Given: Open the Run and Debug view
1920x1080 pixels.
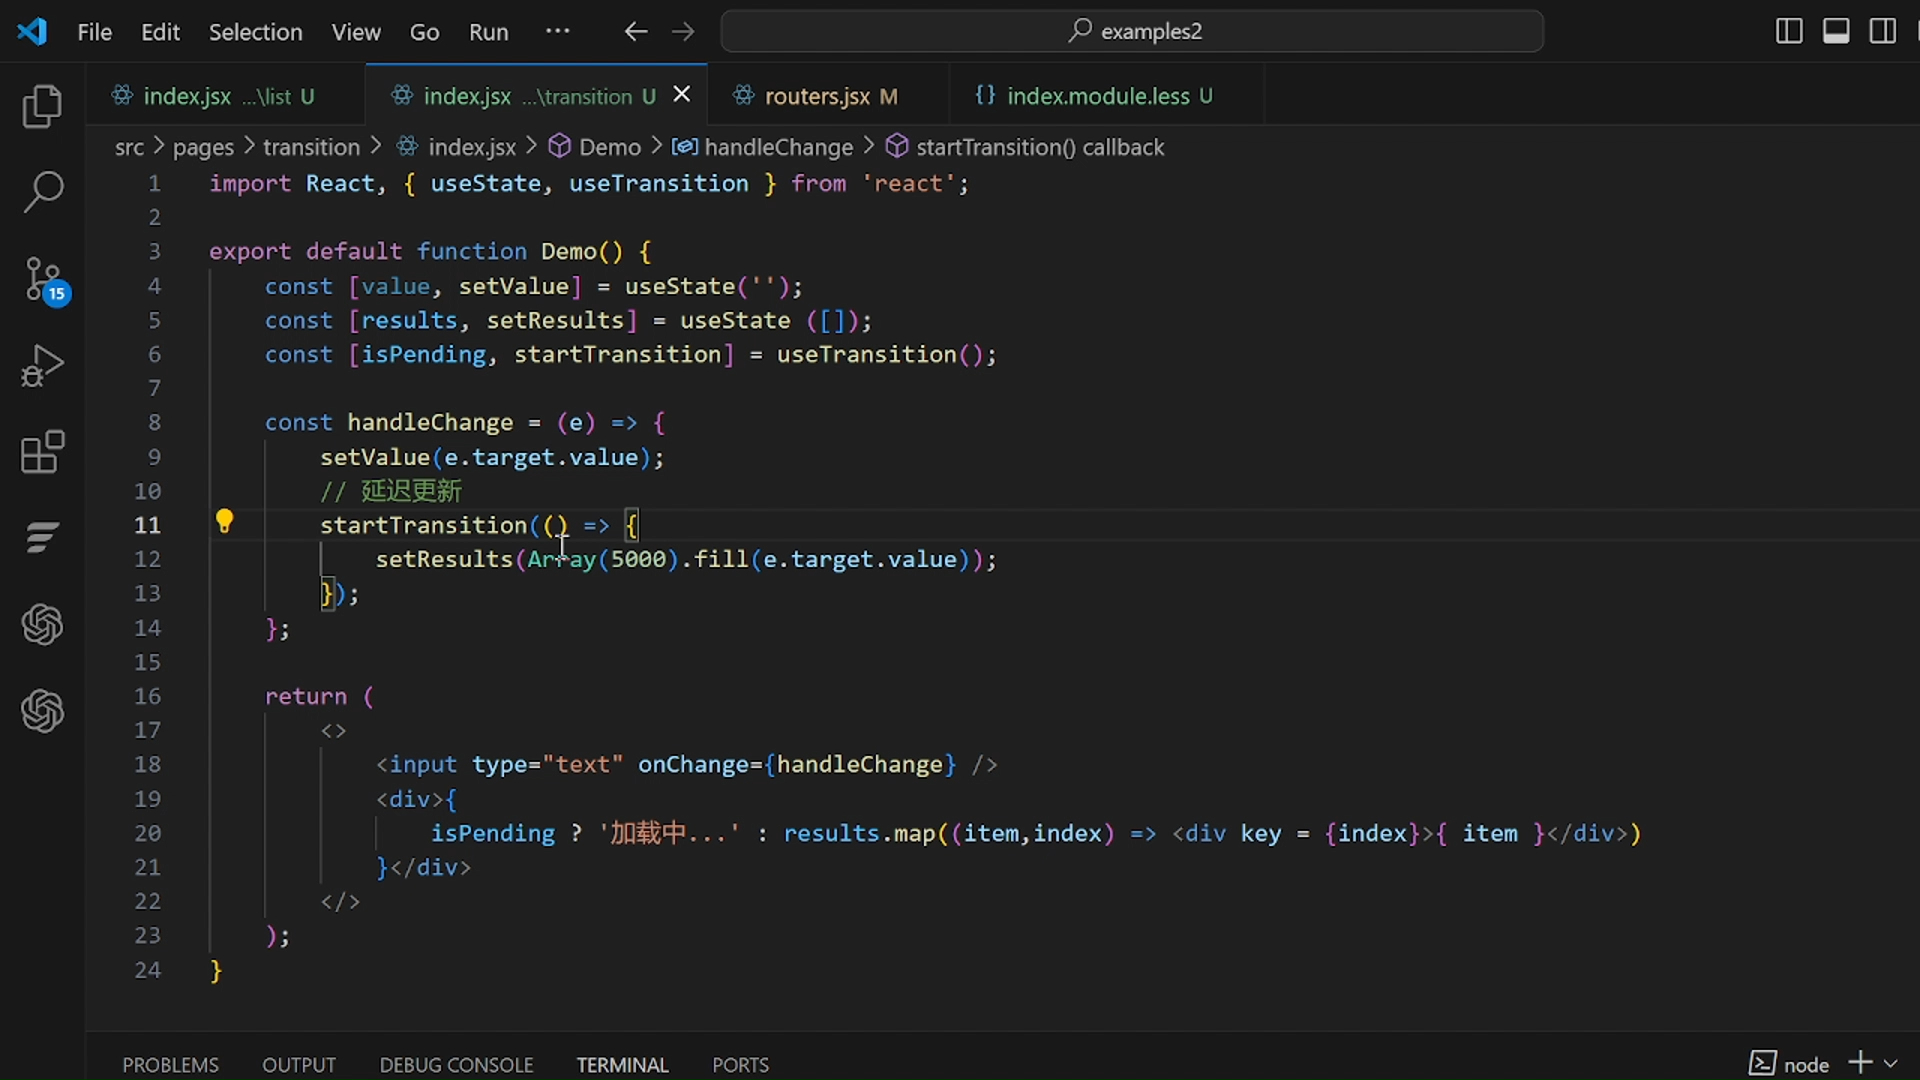Looking at the screenshot, I should click(42, 365).
